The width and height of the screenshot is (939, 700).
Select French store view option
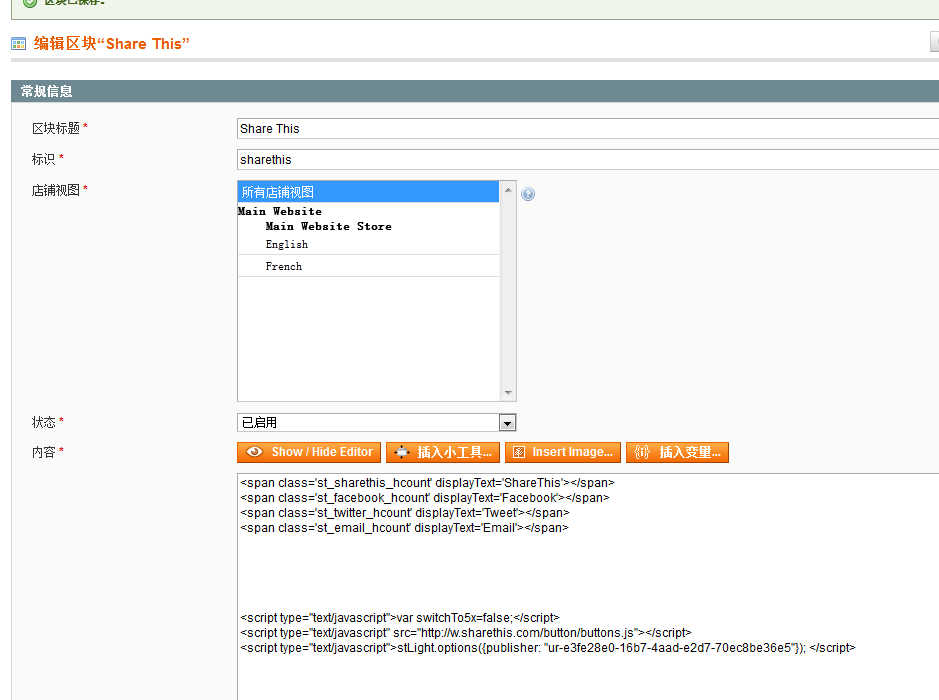coord(368,266)
